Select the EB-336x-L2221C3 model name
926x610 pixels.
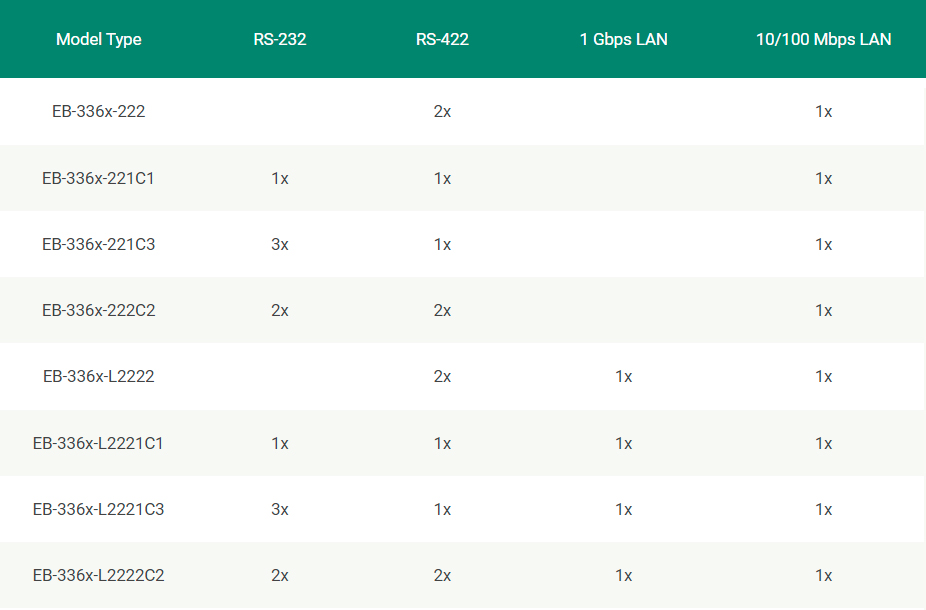(99, 510)
